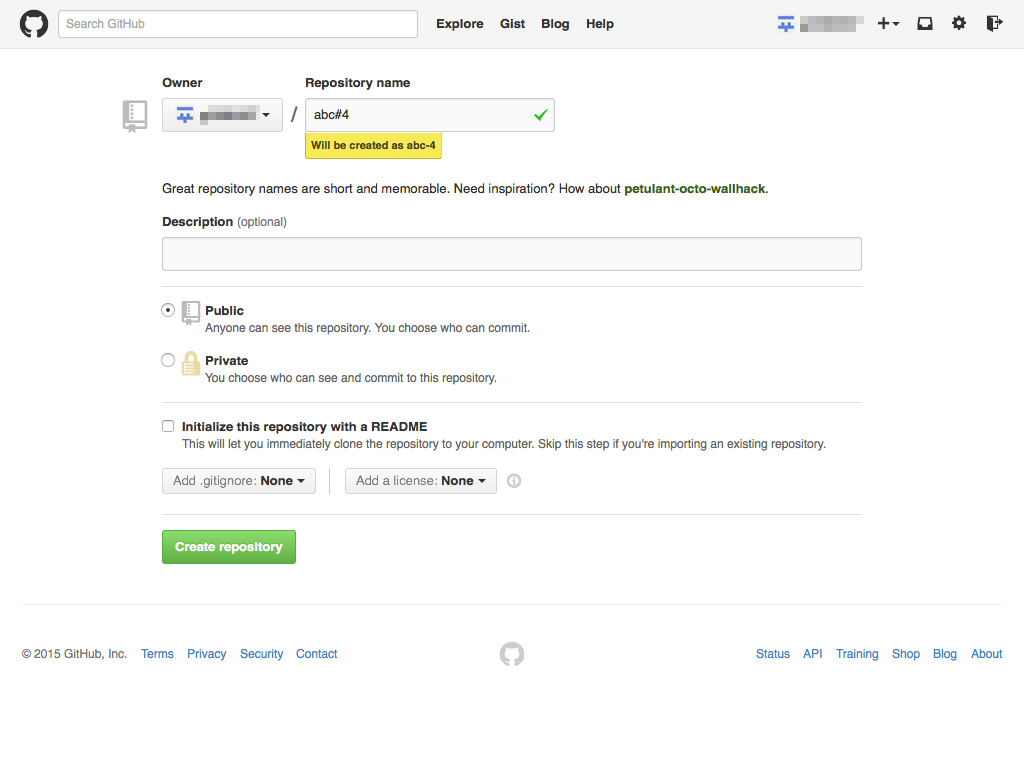Enable Initialize this repository with a README

coord(168,426)
